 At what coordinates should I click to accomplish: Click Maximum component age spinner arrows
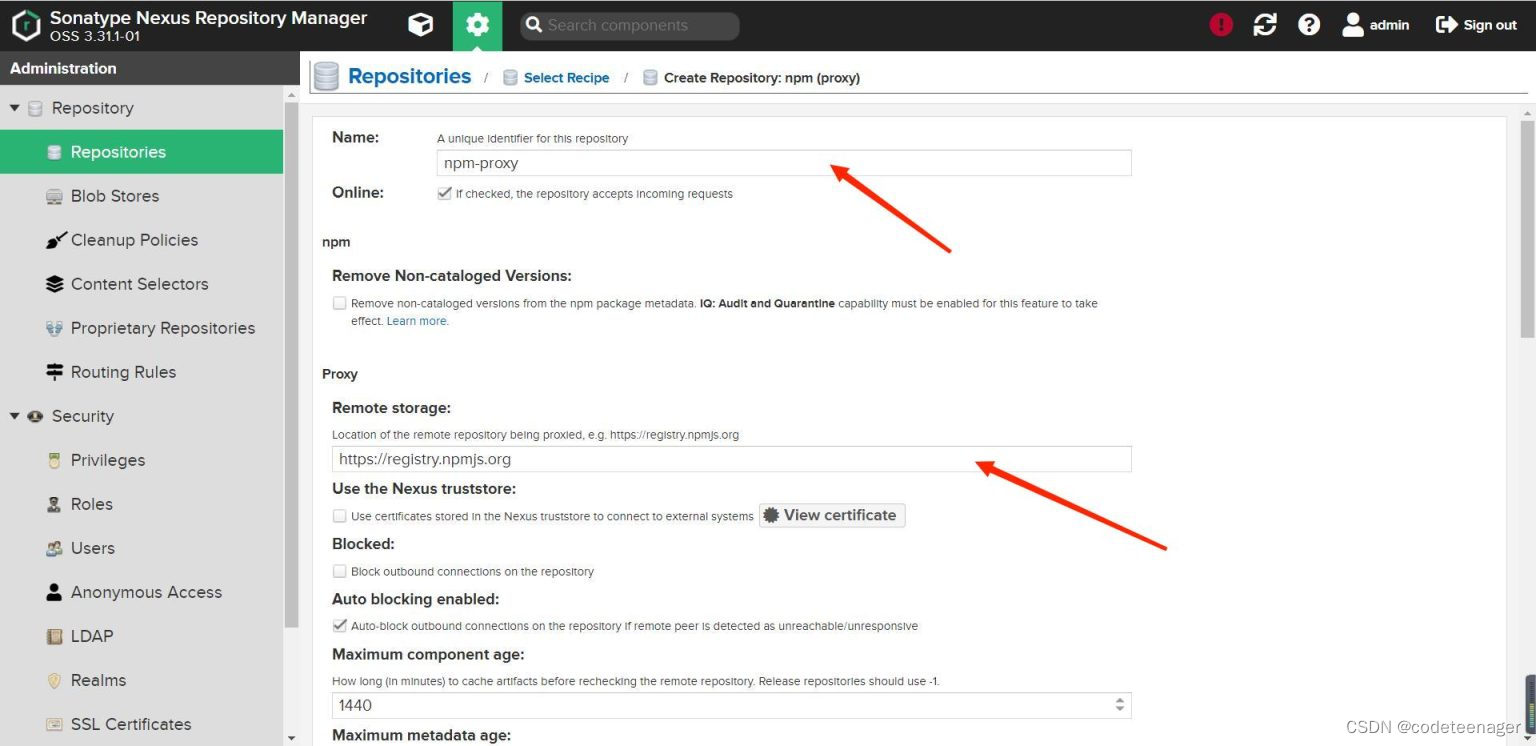point(1120,705)
